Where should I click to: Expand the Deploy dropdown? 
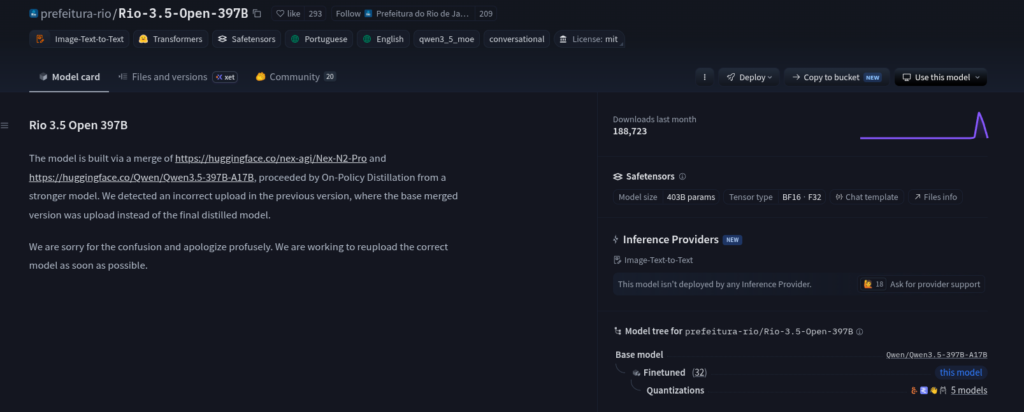point(748,77)
